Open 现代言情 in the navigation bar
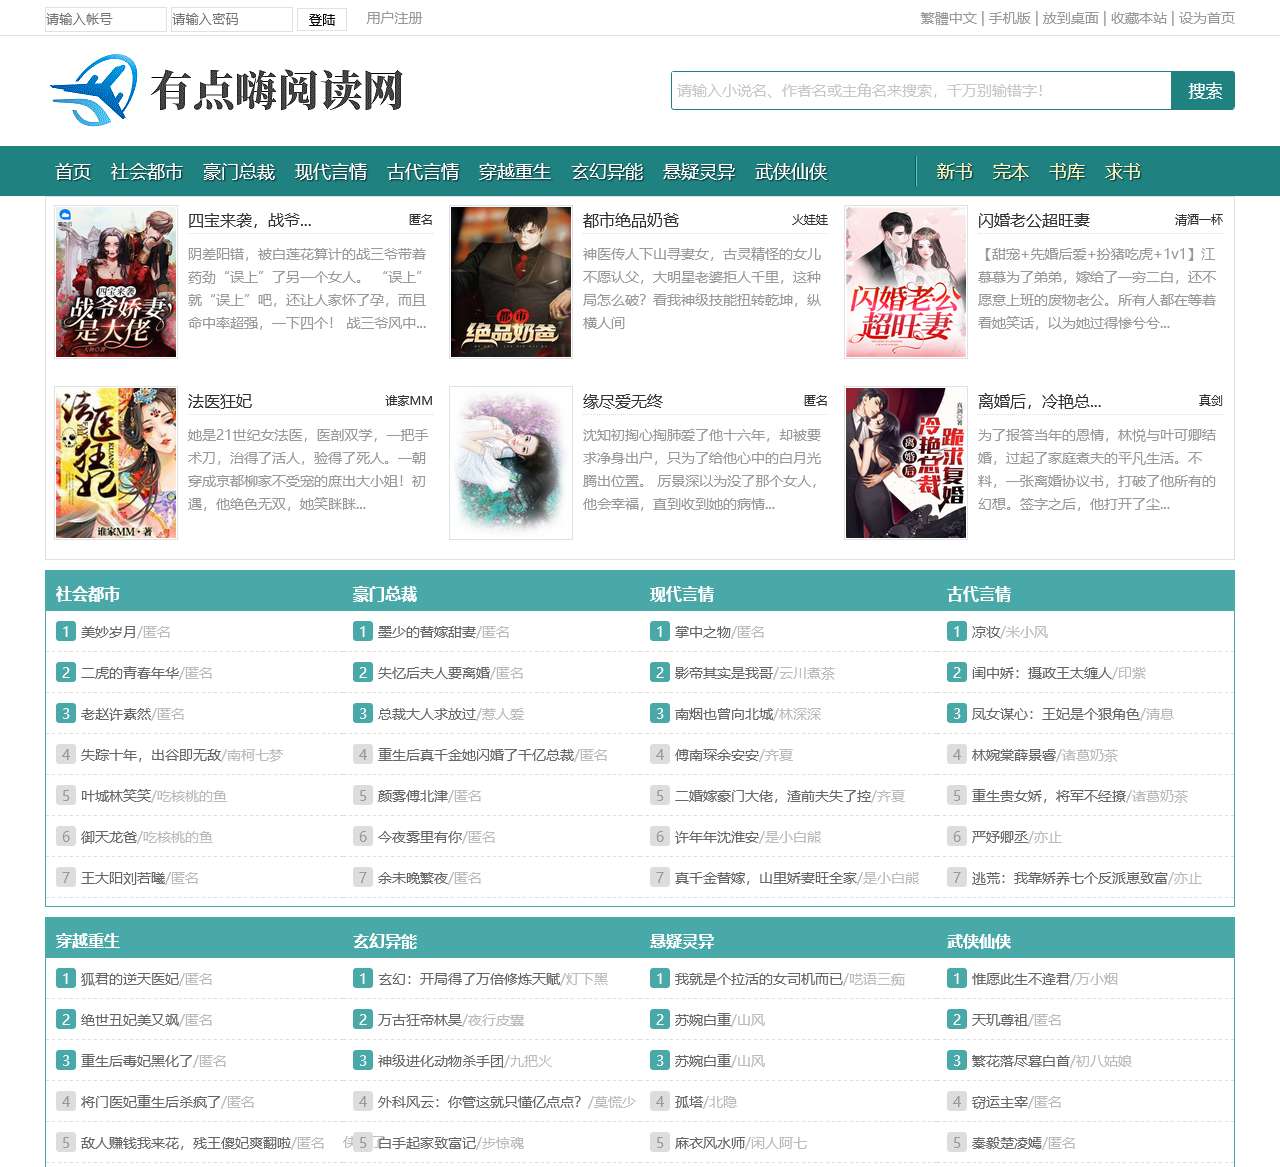Image resolution: width=1280 pixels, height=1167 pixels. coord(331,172)
